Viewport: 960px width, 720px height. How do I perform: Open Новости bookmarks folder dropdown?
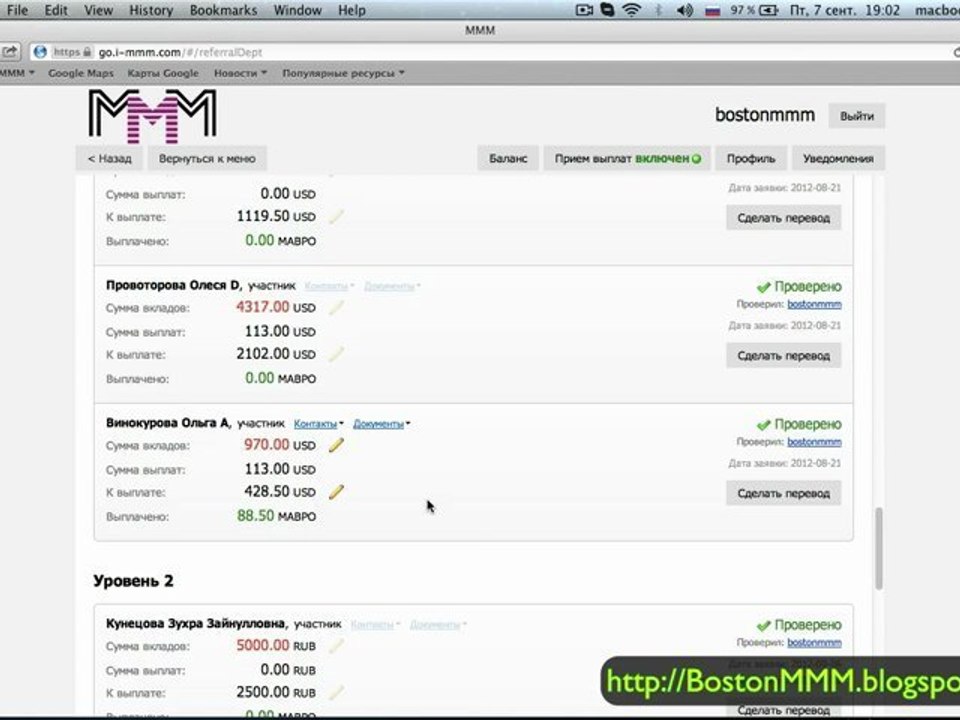[x=241, y=73]
